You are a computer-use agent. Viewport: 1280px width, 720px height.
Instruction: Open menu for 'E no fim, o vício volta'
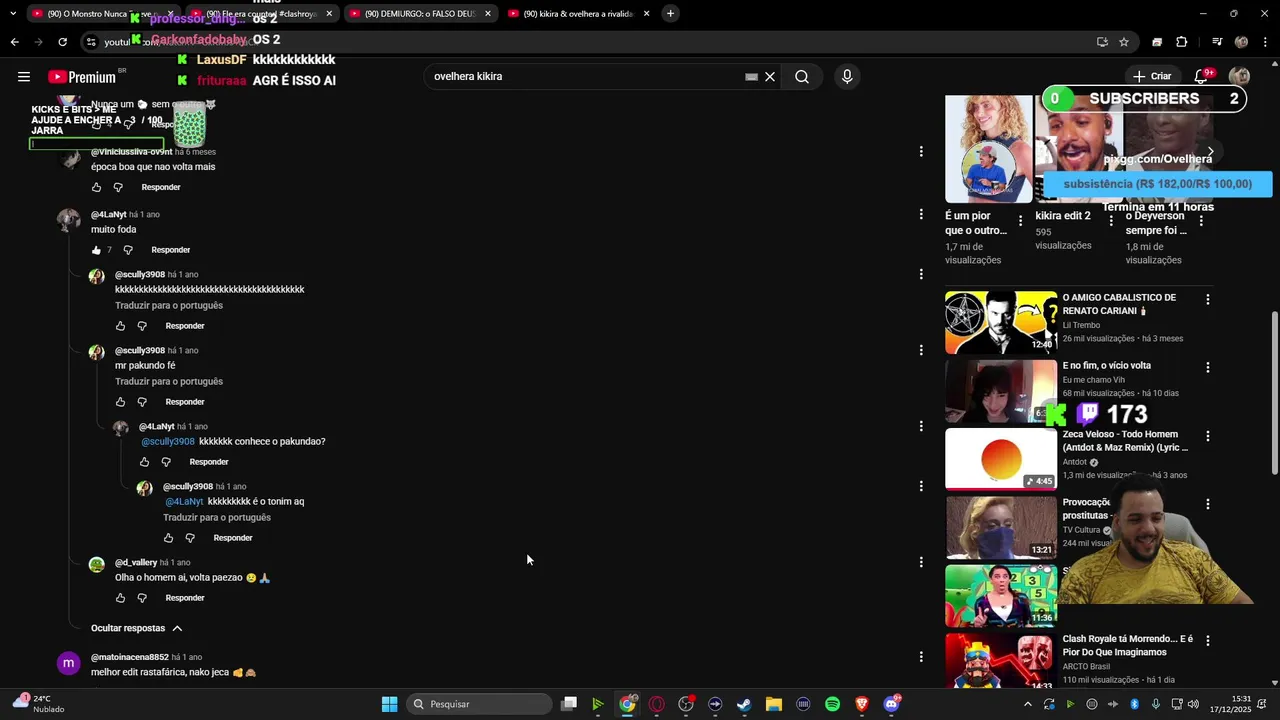pyautogui.click(x=1207, y=367)
